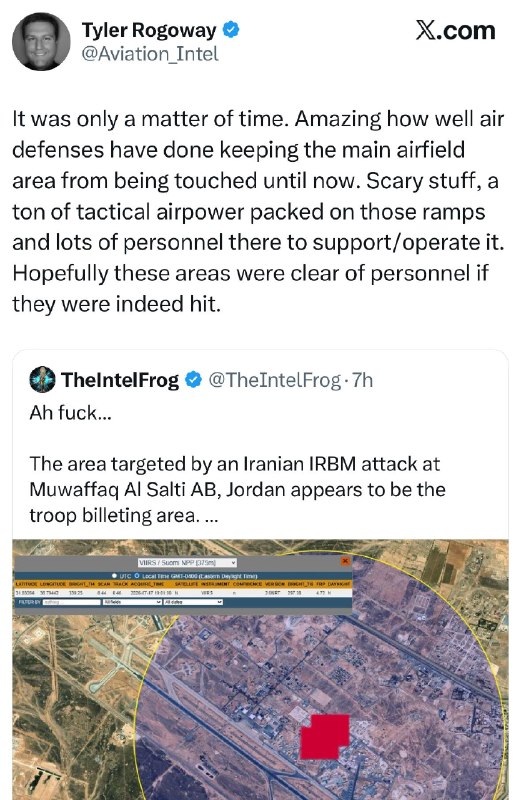Sort by the LATITUDE column header
Image resolution: width=521 pixels, height=800 pixels.
(x=27, y=583)
